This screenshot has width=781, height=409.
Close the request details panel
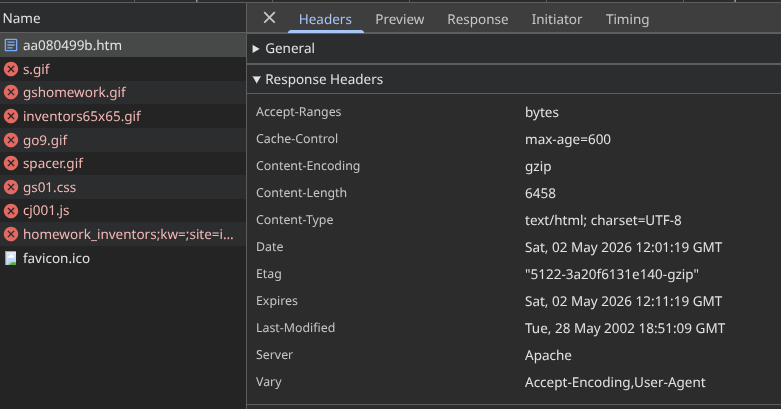click(x=269, y=18)
